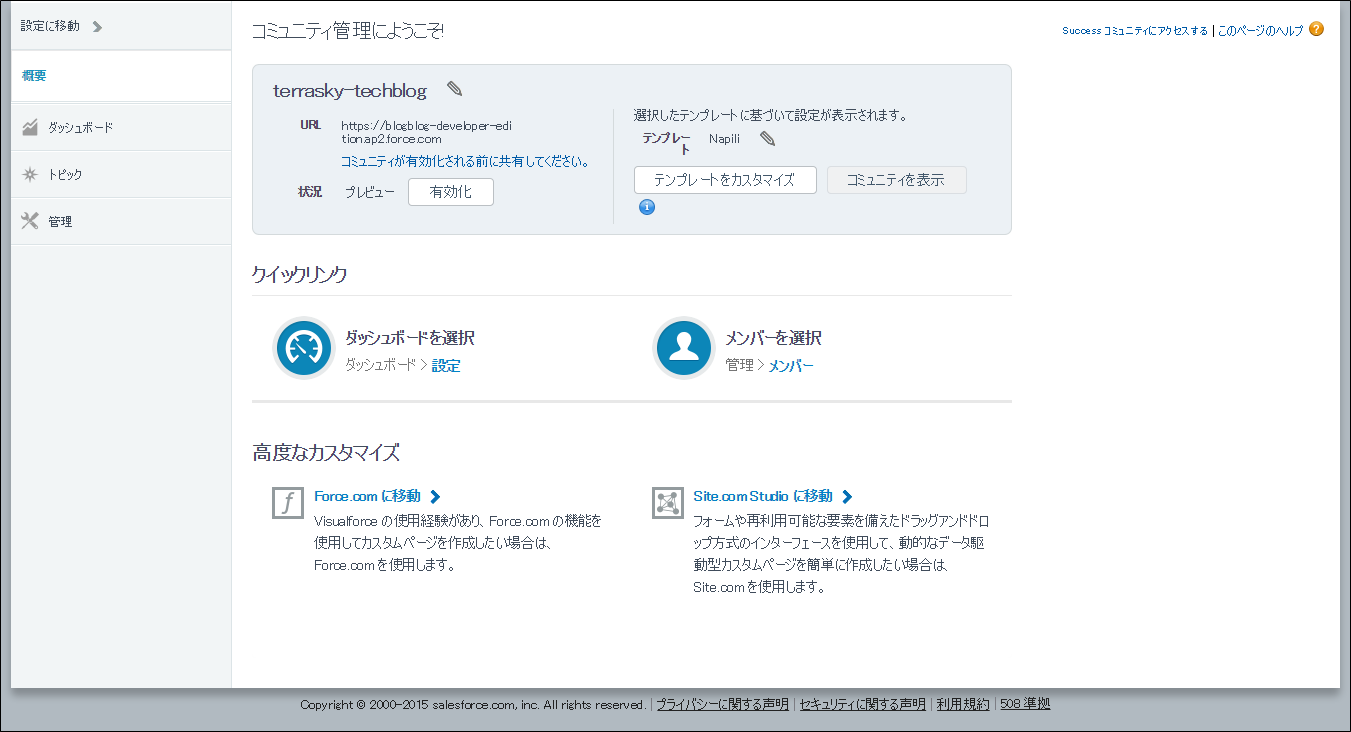This screenshot has width=1351, height=732.
Task: Open the 概要 sidebar tab
Action: click(x=121, y=76)
